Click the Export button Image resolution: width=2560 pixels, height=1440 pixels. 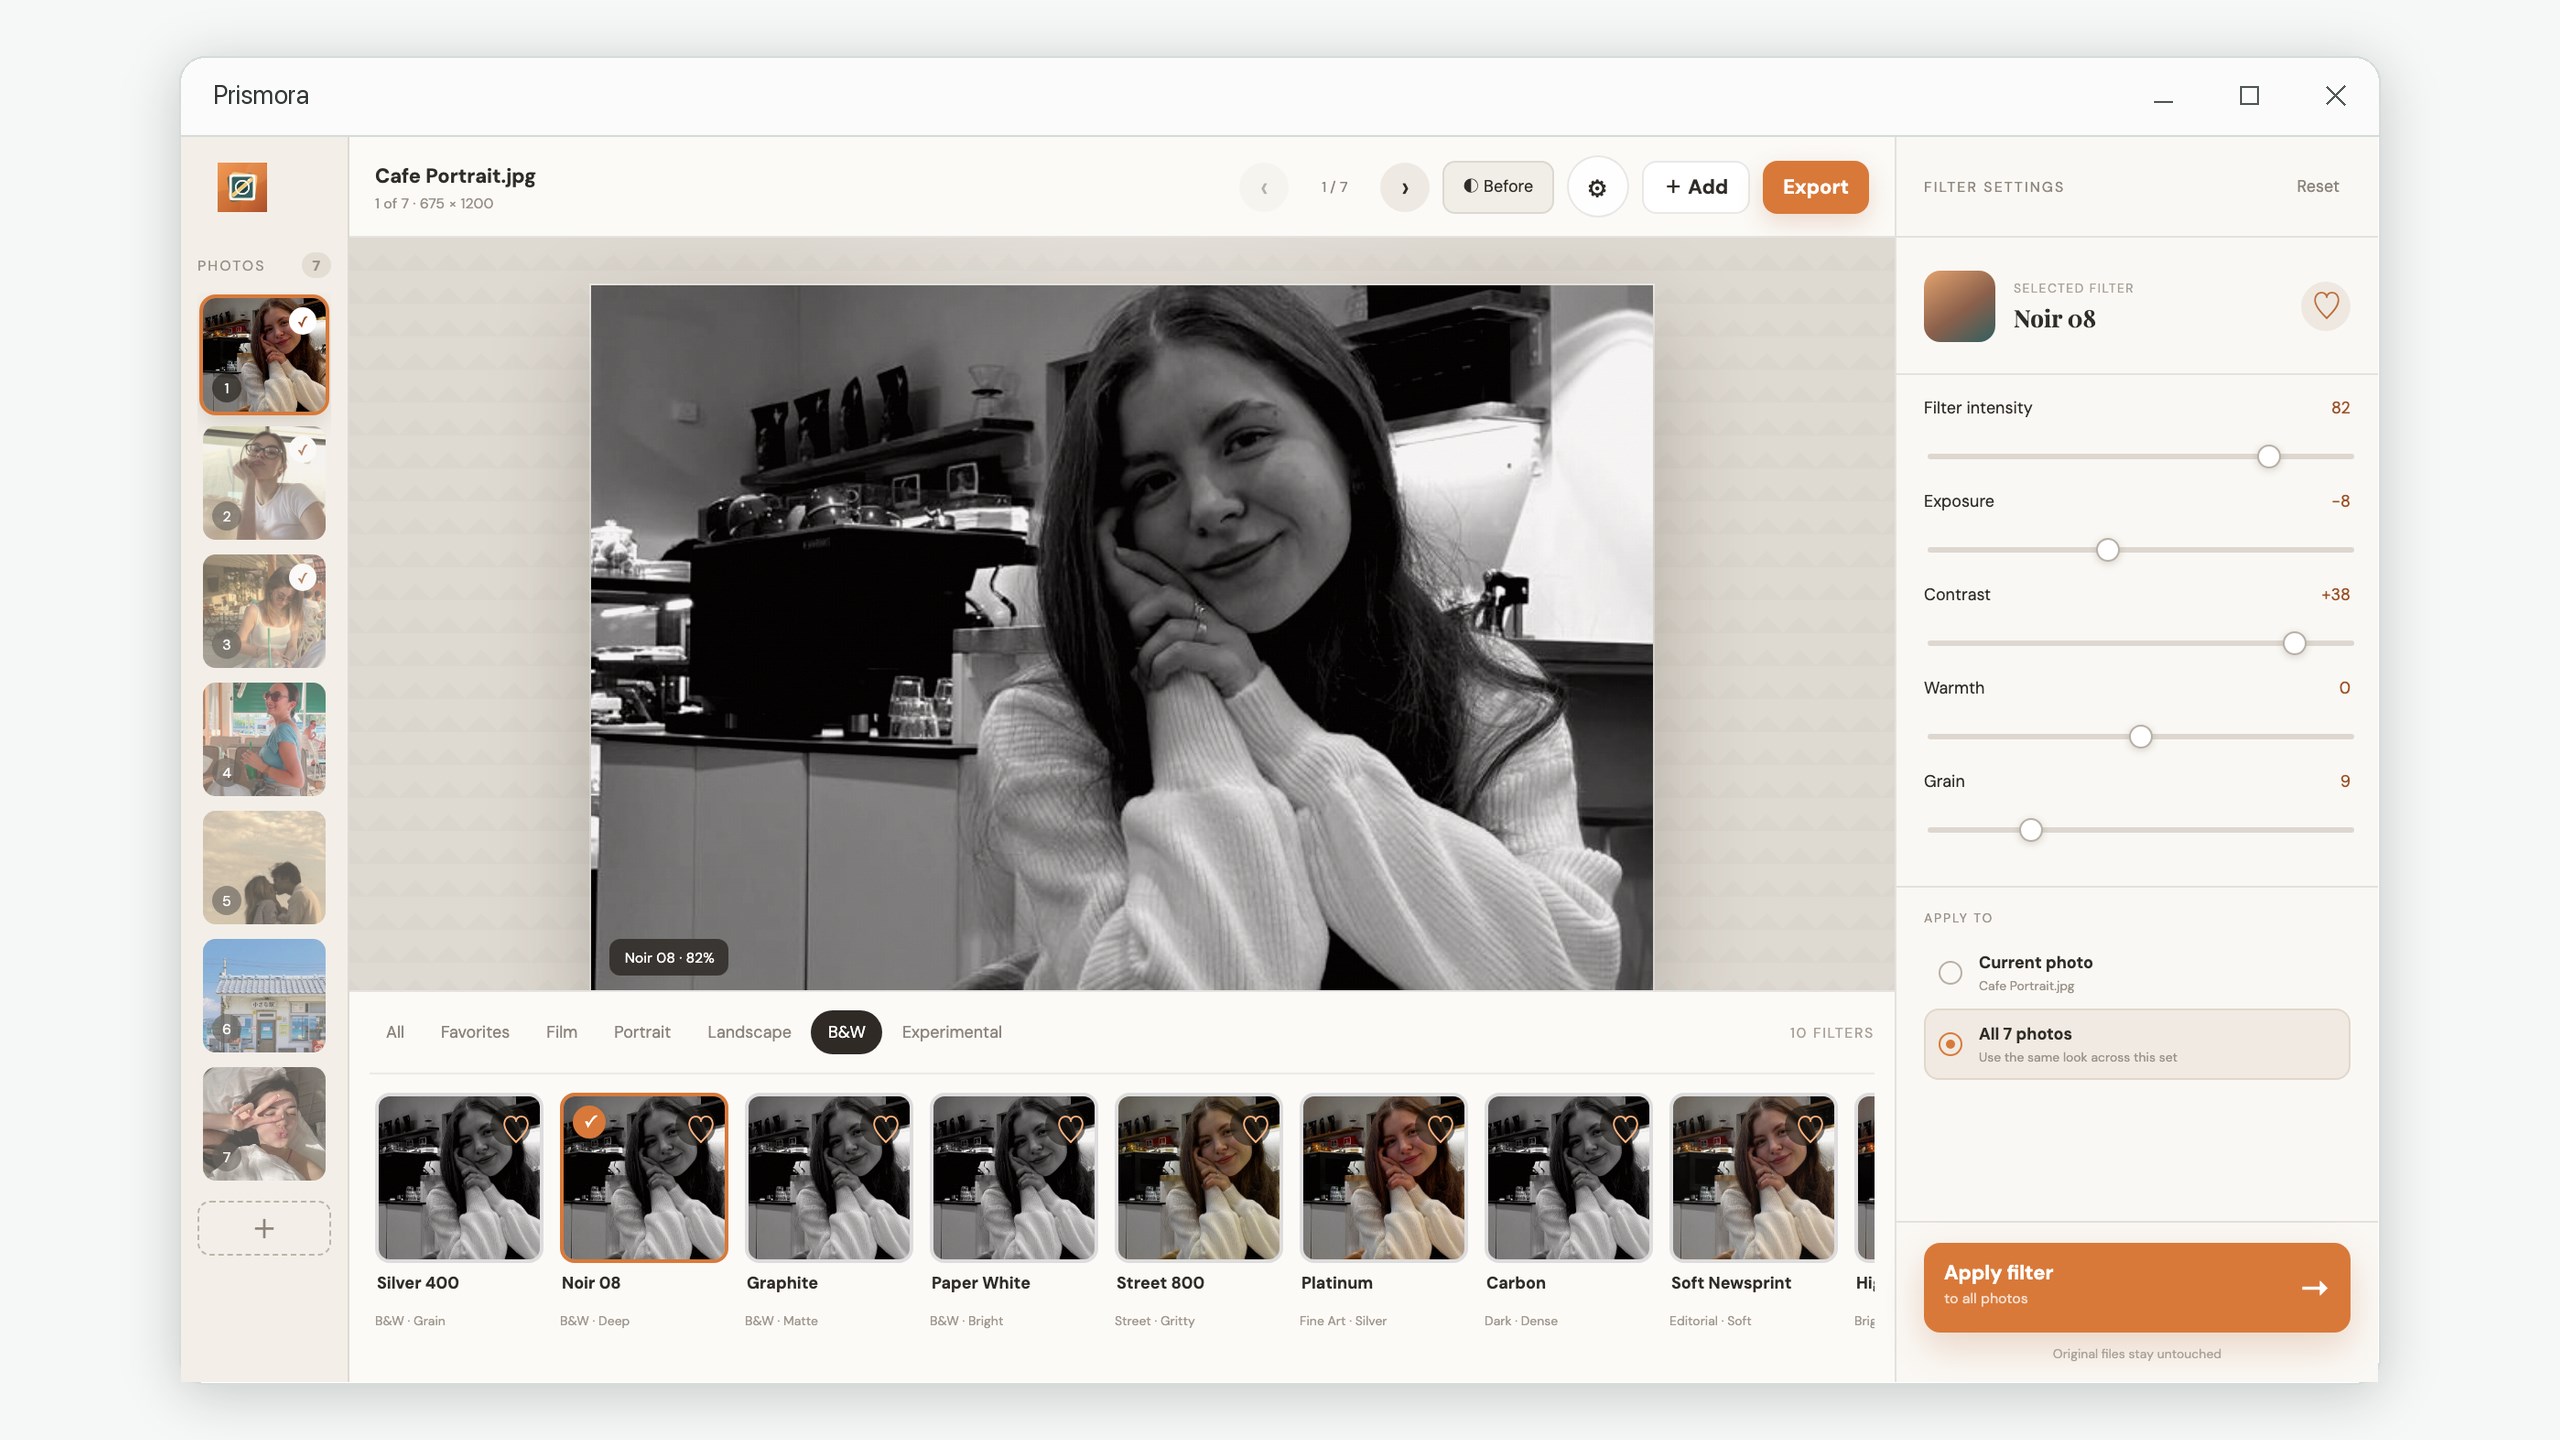click(x=1815, y=187)
